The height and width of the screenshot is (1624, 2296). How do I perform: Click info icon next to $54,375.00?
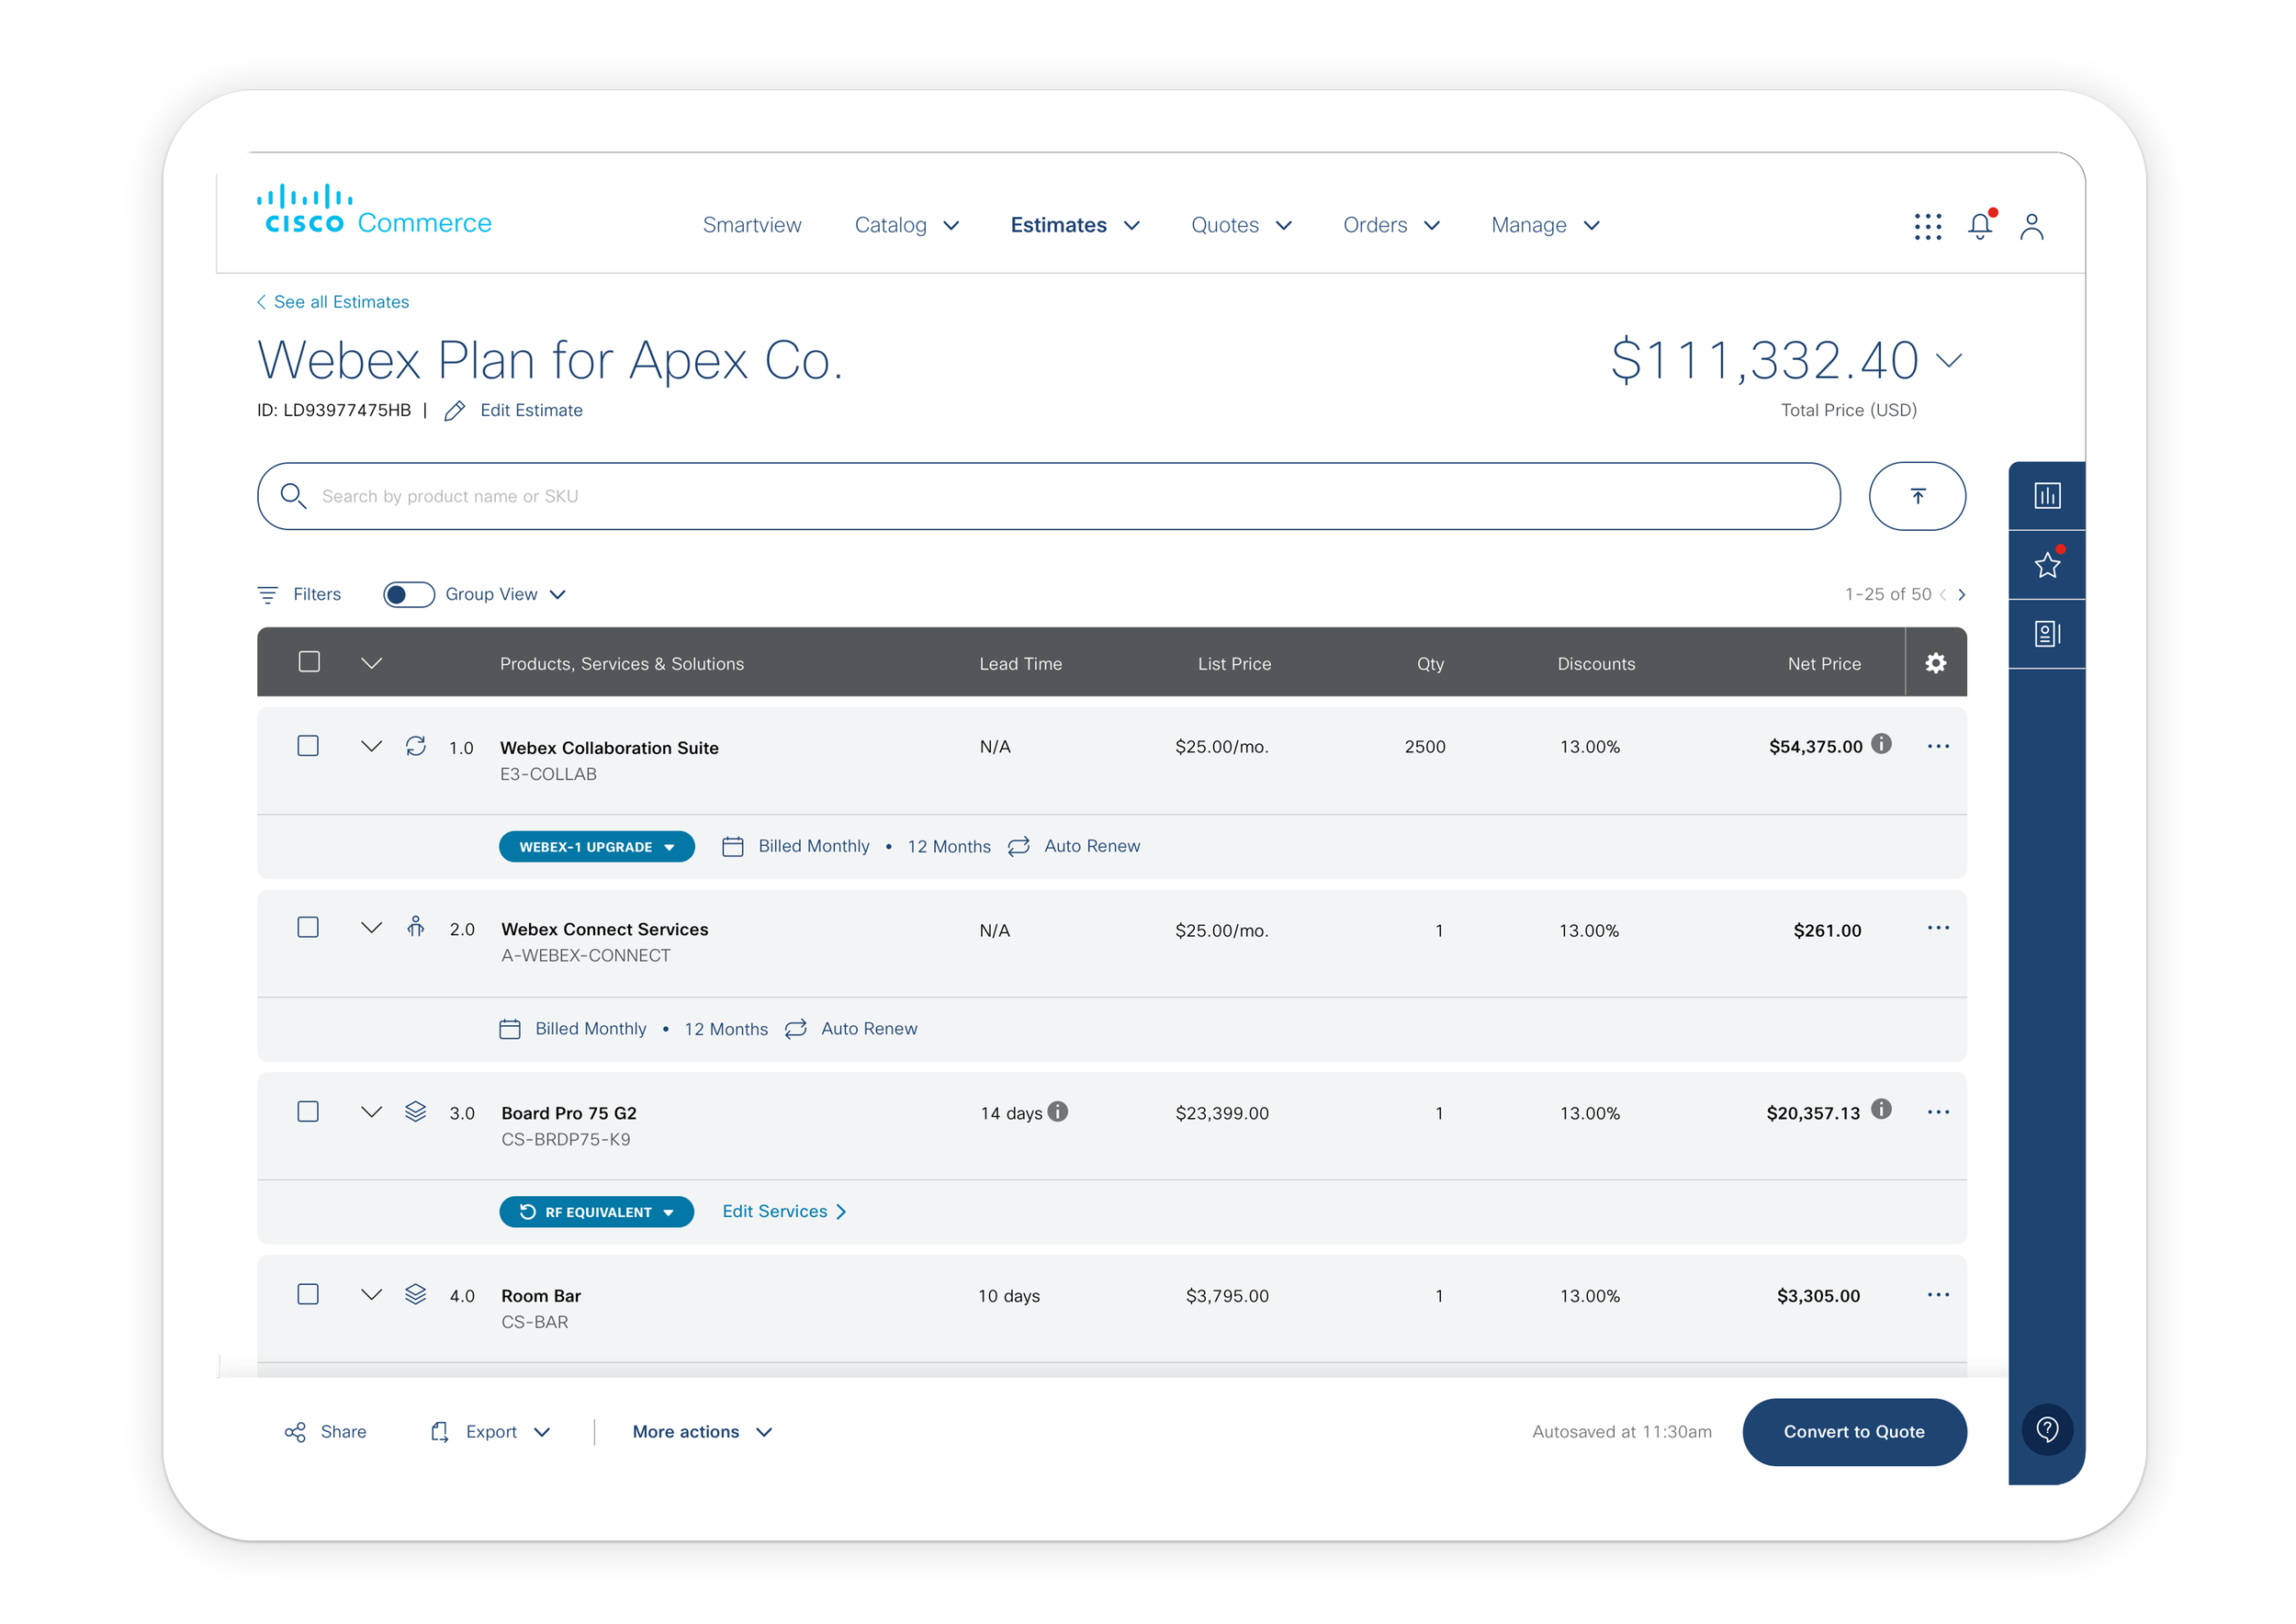1881,744
